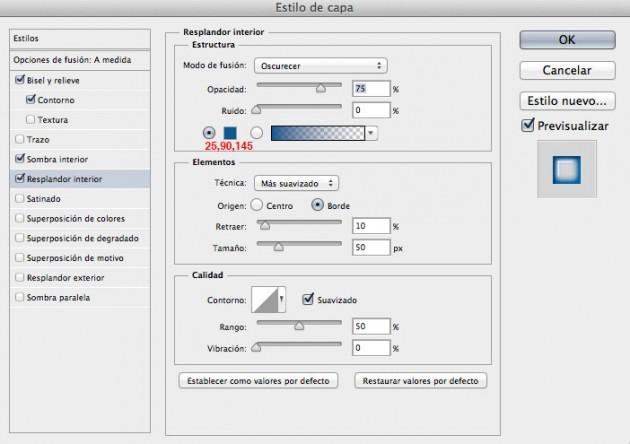This screenshot has height=444, width=630.
Task: Open the gradient picker dropdown arrow
Action: coord(371,133)
